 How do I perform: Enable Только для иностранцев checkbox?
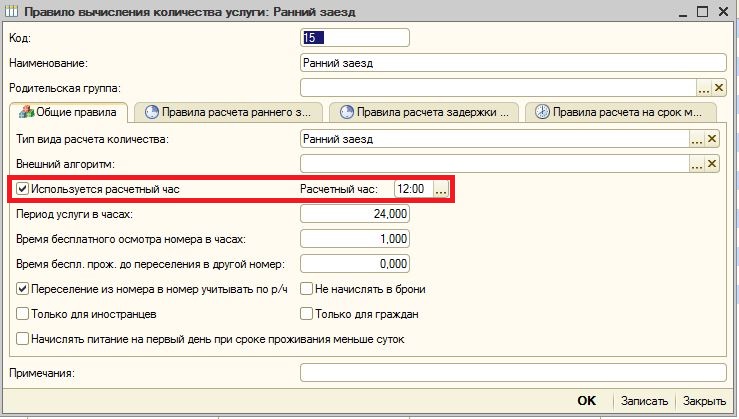tap(23, 314)
